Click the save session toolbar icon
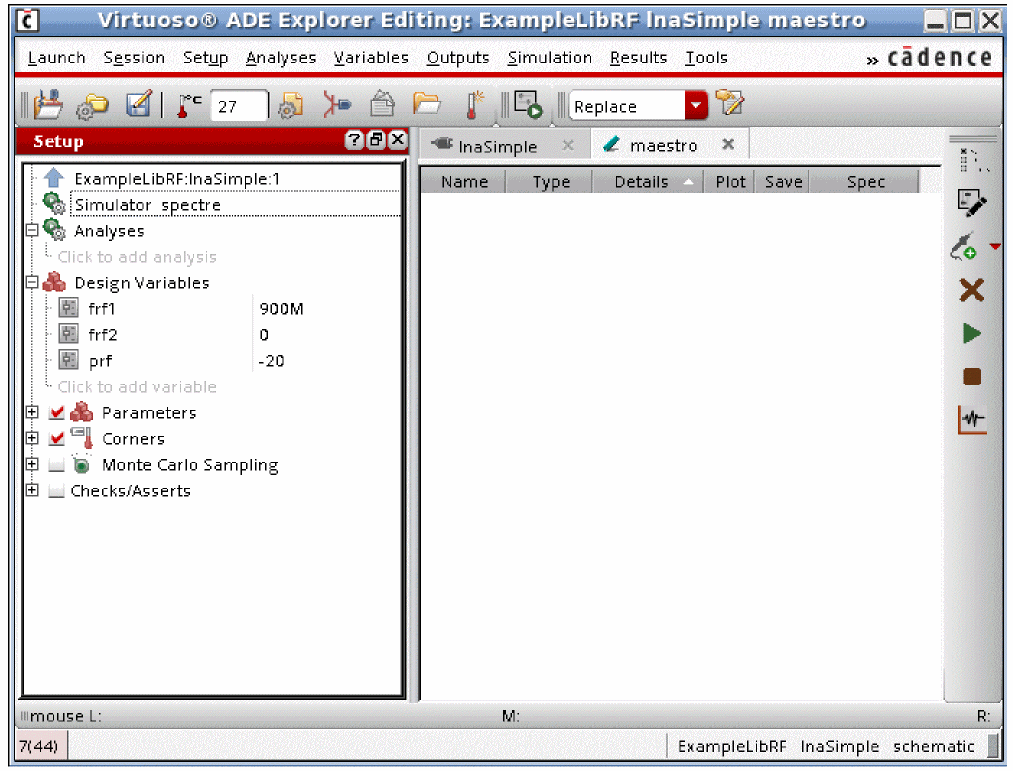The height and width of the screenshot is (771, 1013). point(47,105)
